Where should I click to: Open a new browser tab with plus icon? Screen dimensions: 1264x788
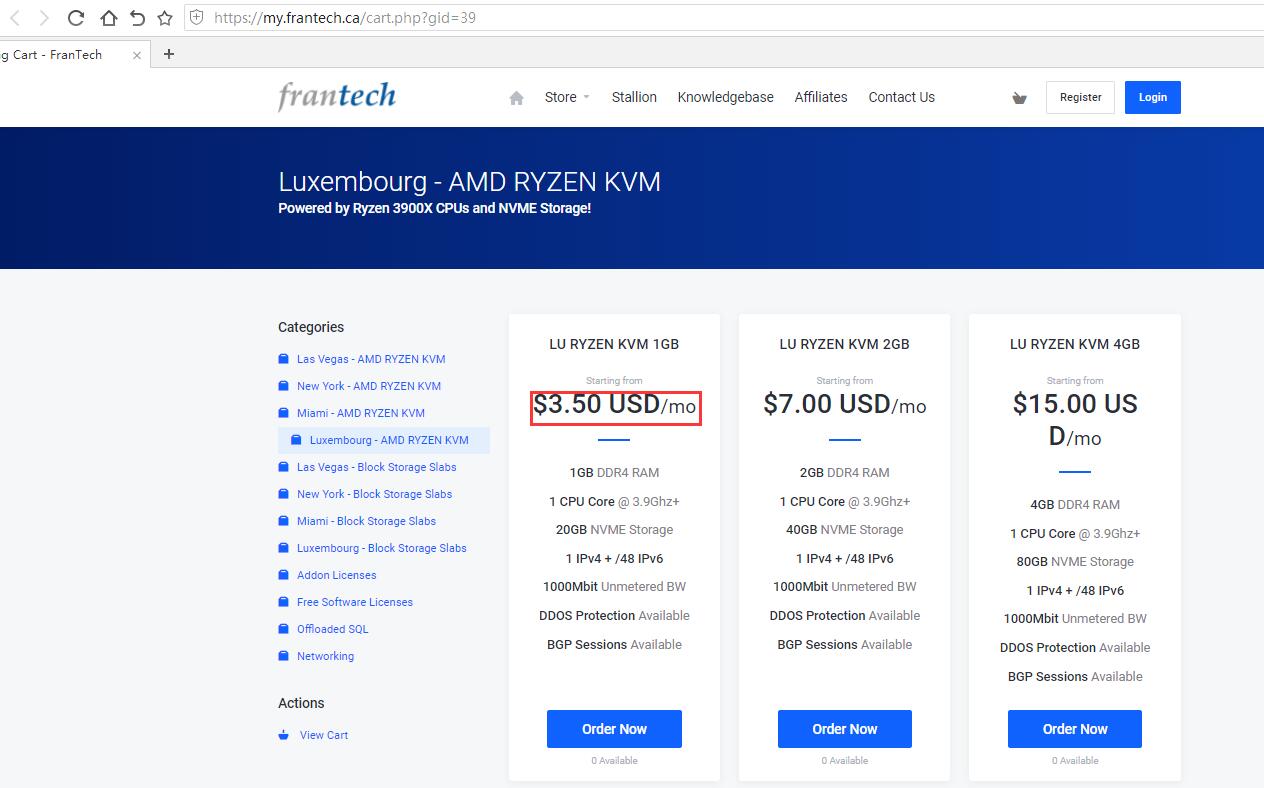[x=168, y=54]
